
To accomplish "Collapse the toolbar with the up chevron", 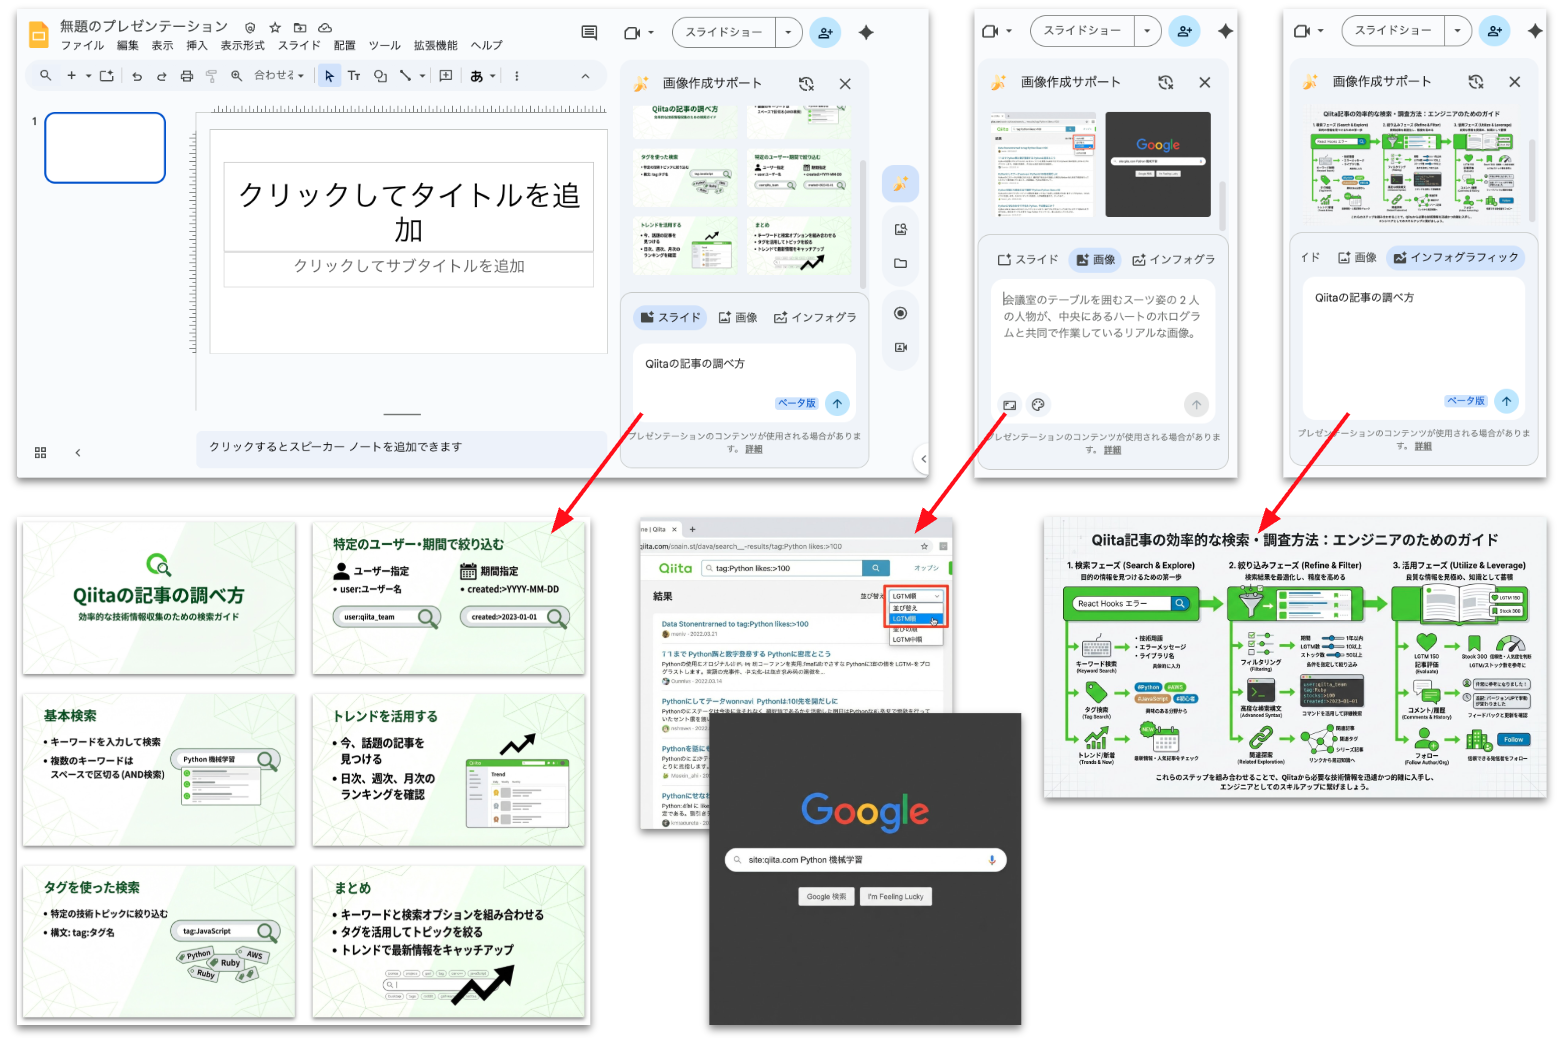I will (x=585, y=75).
